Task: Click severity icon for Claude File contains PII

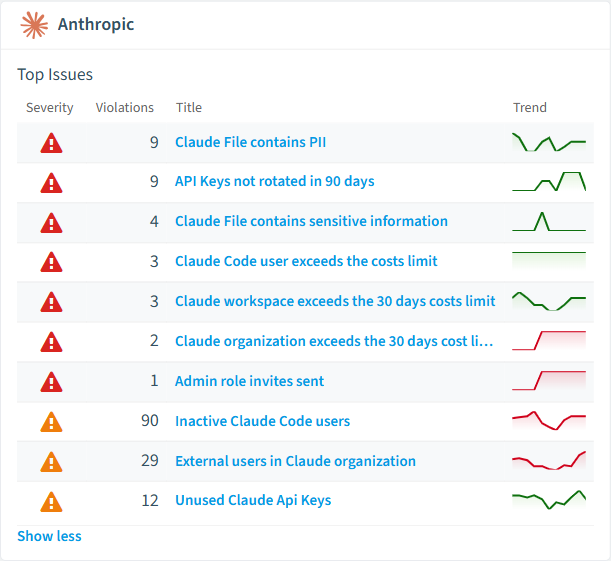Action: tap(51, 143)
